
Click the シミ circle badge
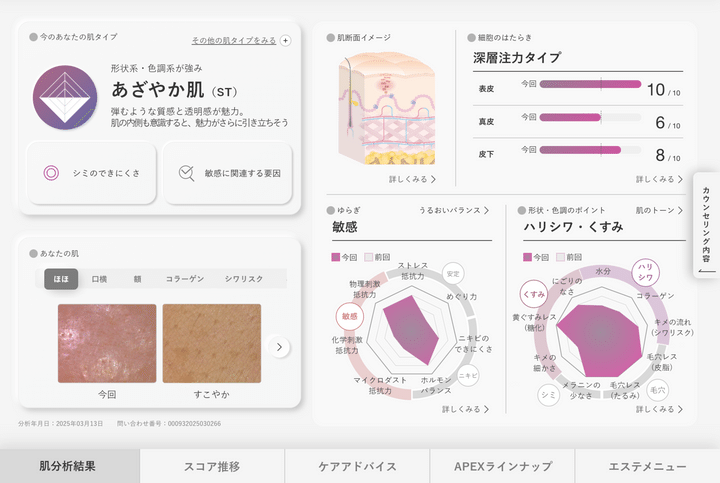point(549,395)
